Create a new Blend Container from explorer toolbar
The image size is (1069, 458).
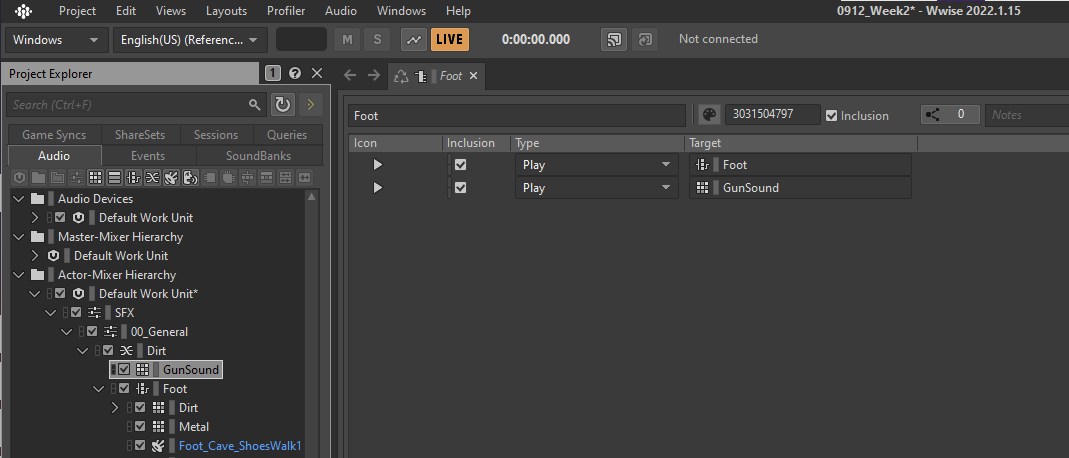coord(152,178)
